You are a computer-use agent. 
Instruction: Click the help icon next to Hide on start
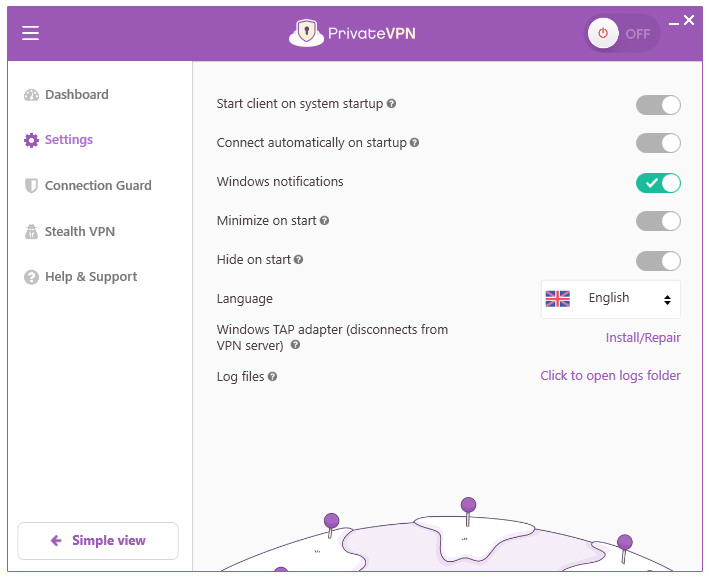pyautogui.click(x=299, y=260)
